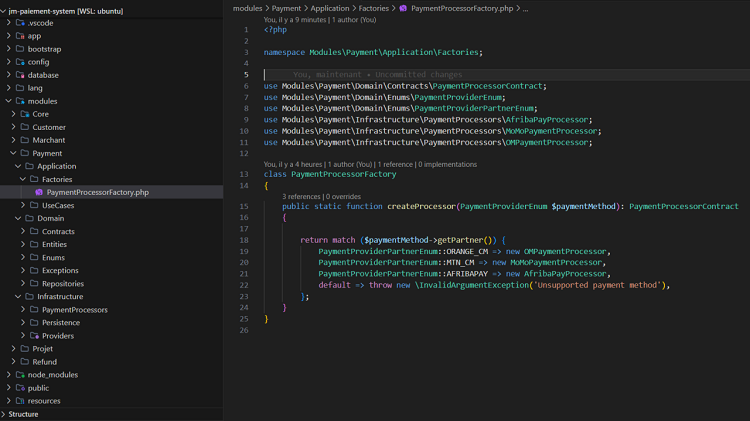This screenshot has width=750, height=421.
Task: Click AfribaPayProcessor import on line 9
Action: point(547,120)
